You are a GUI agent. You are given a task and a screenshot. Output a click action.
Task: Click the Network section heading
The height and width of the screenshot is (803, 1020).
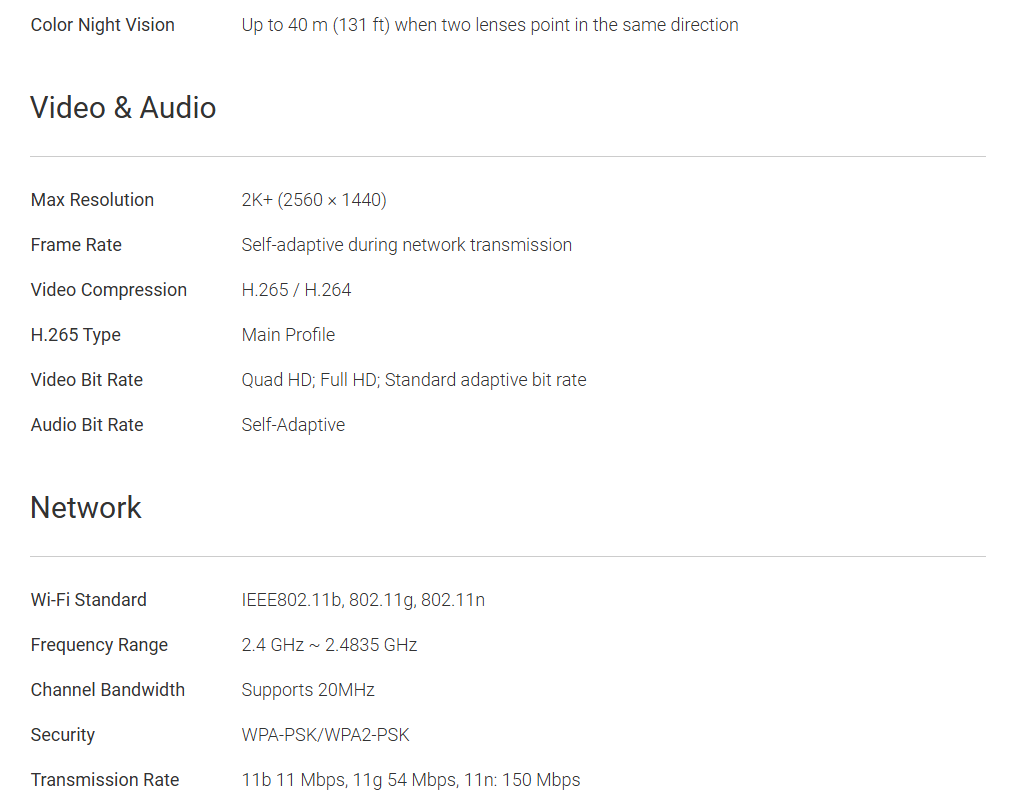pos(86,508)
